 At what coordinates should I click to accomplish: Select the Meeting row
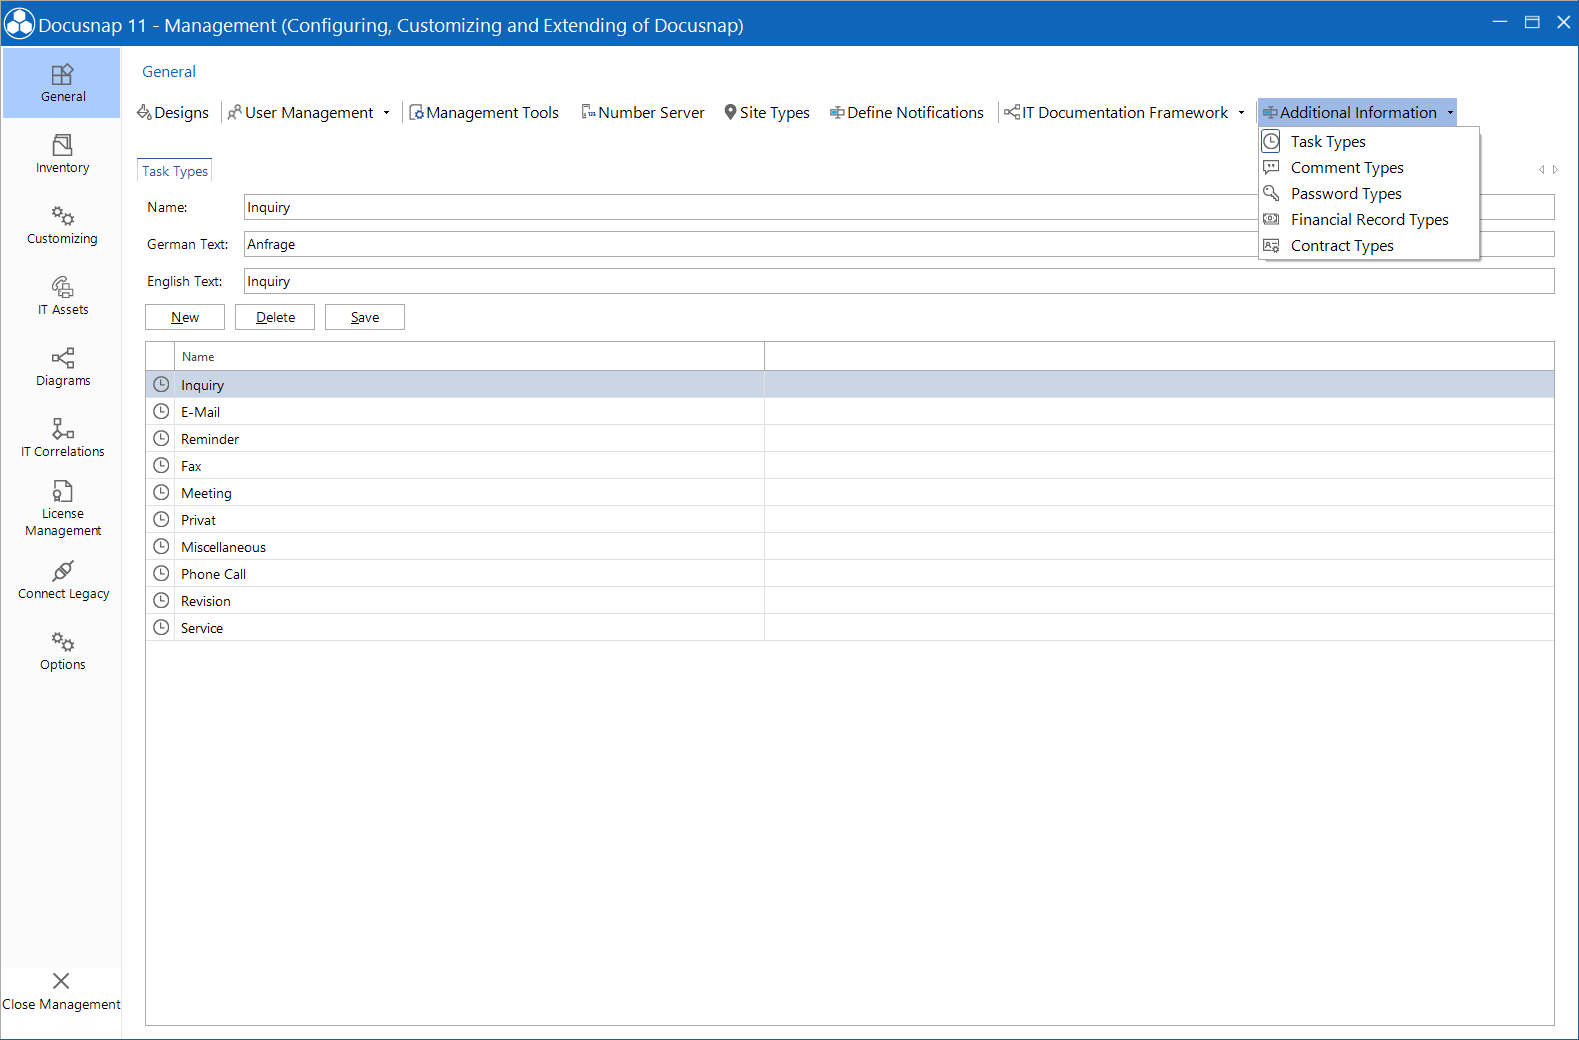[x=850, y=493]
